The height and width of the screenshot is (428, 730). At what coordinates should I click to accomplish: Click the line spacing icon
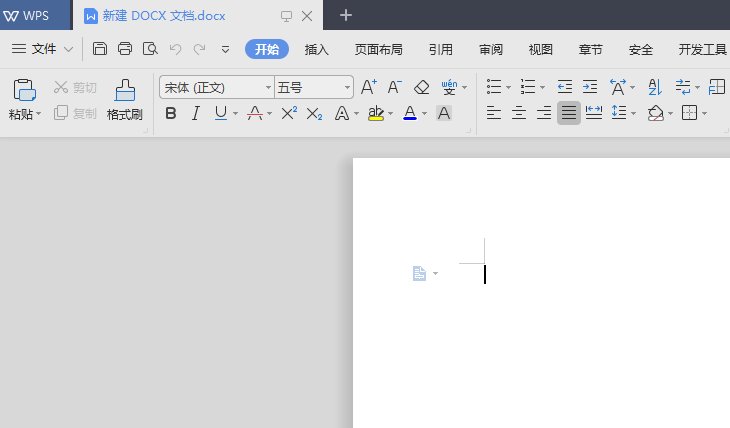click(619, 112)
